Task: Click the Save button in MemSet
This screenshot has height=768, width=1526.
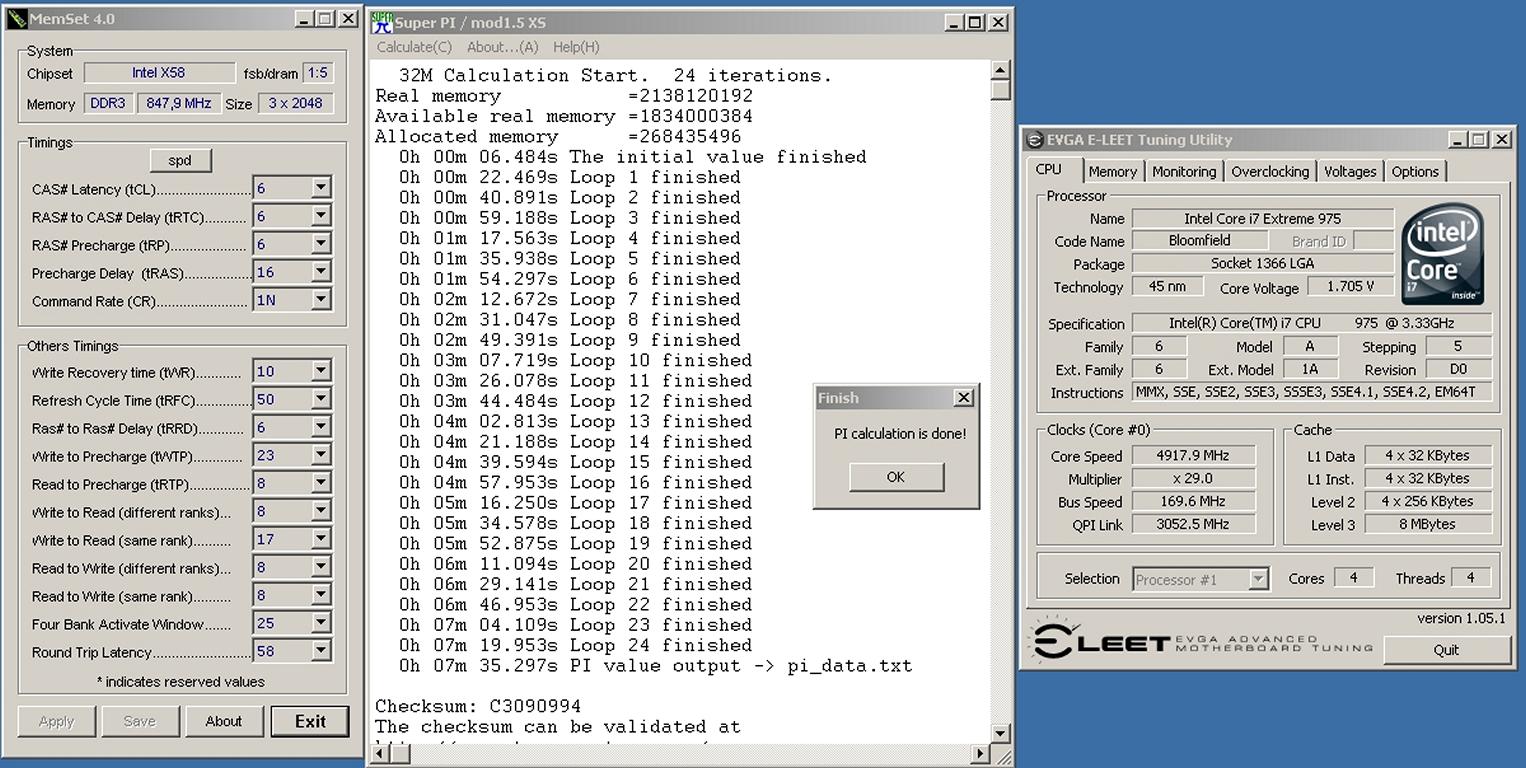Action: [139, 721]
